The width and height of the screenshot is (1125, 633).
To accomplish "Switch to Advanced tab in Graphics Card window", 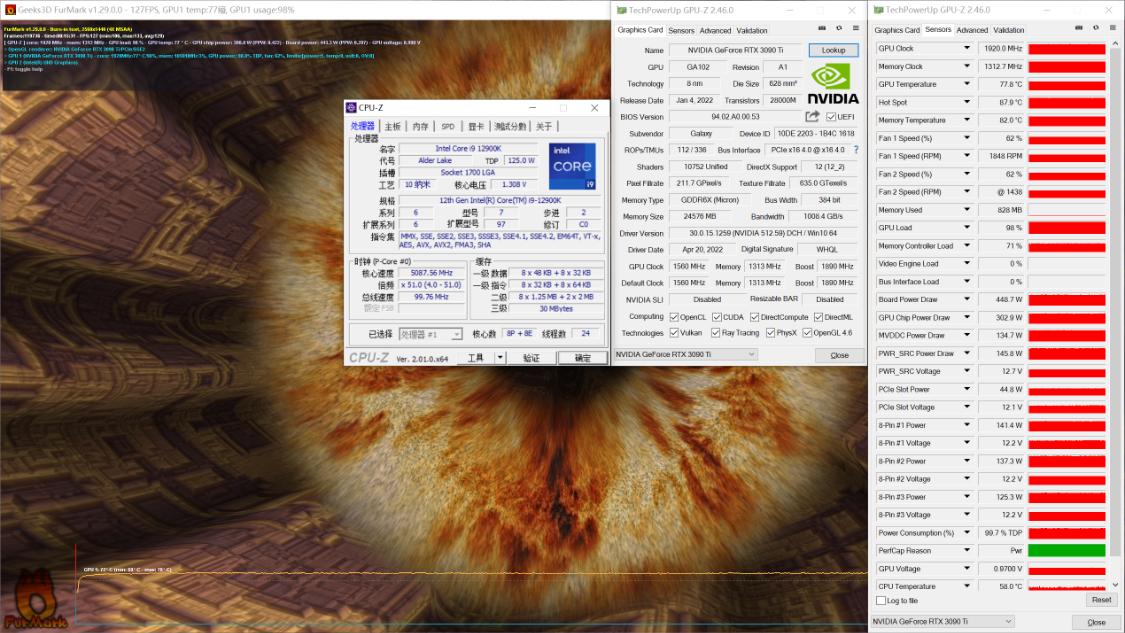I will (x=715, y=31).
